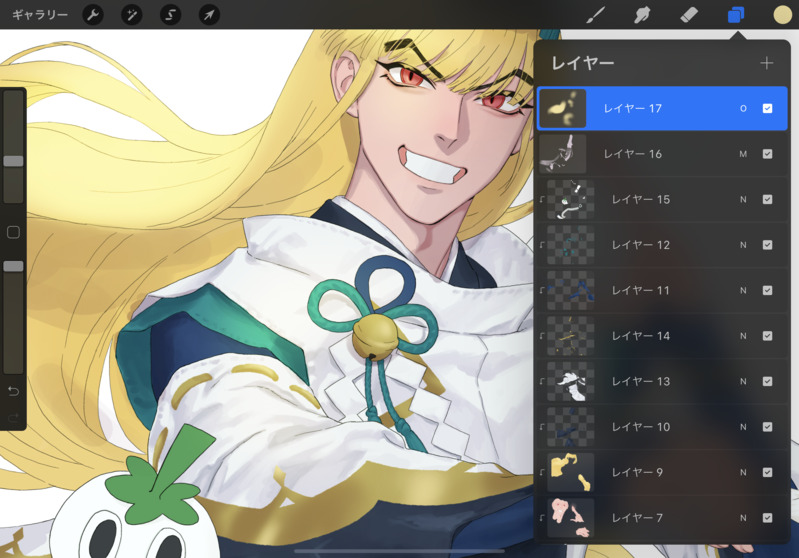Add a new layer with plus button

(x=766, y=63)
